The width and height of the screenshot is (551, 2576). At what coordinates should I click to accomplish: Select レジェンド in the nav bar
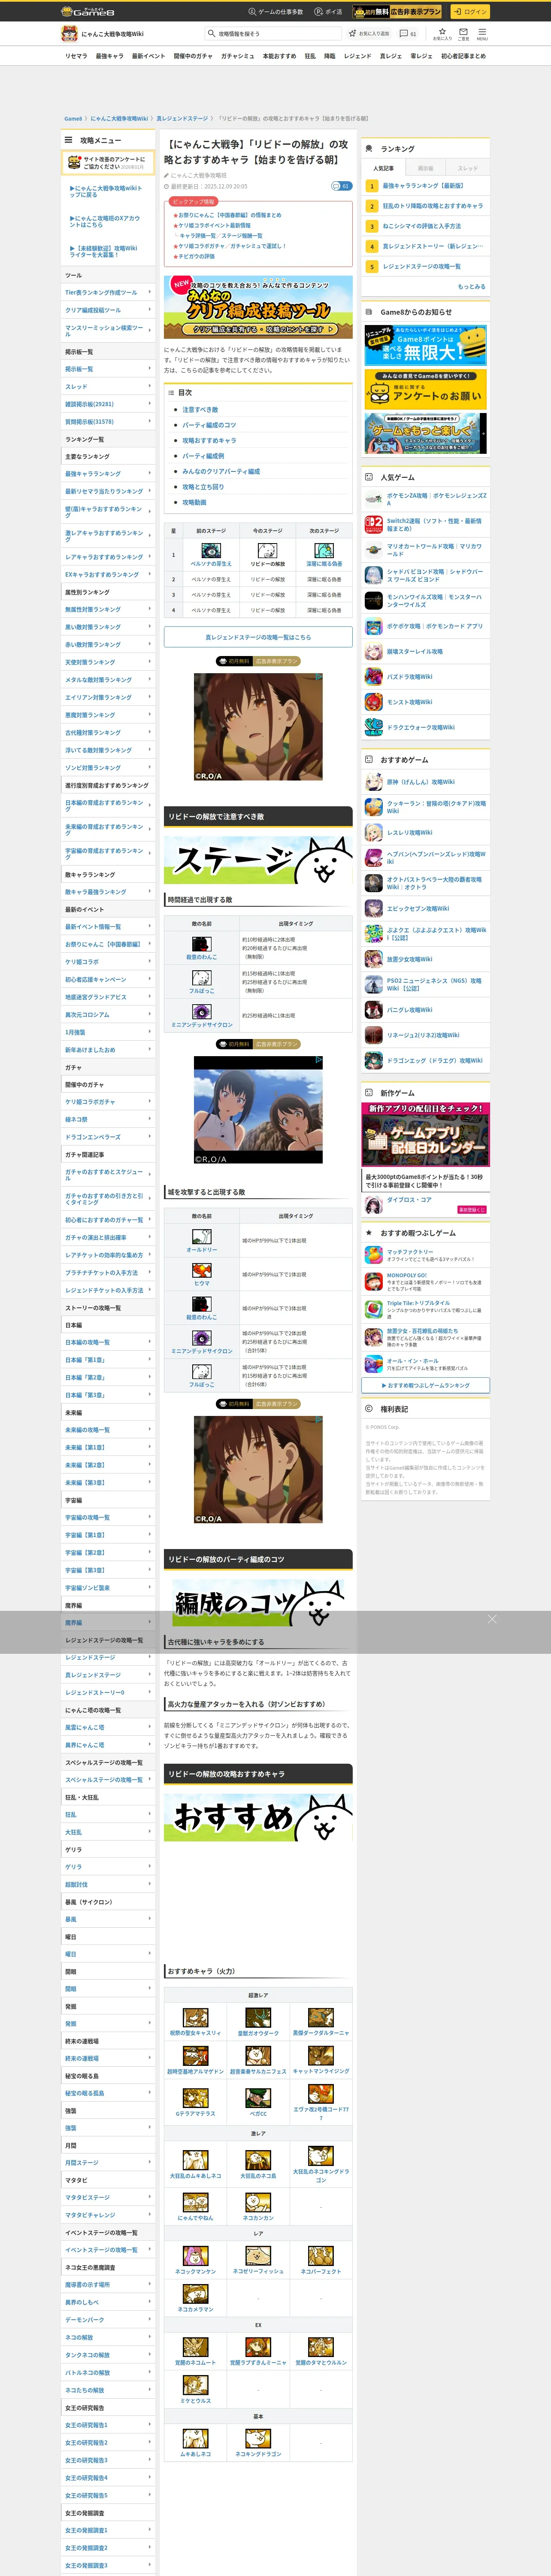tap(357, 56)
